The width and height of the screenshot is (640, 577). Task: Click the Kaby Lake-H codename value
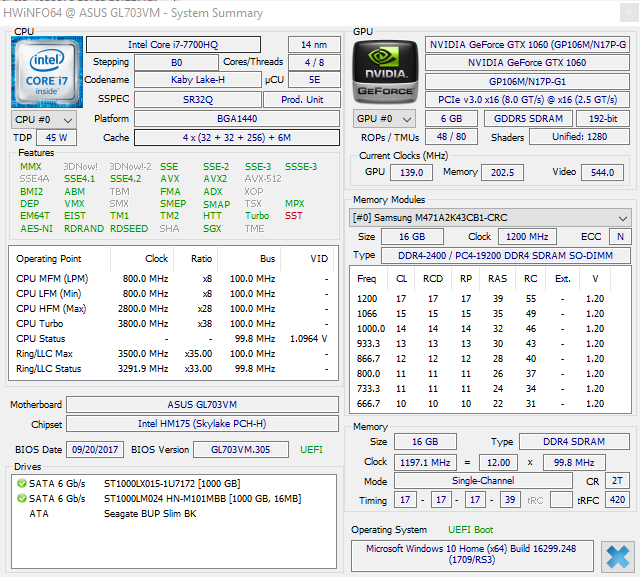(198, 80)
